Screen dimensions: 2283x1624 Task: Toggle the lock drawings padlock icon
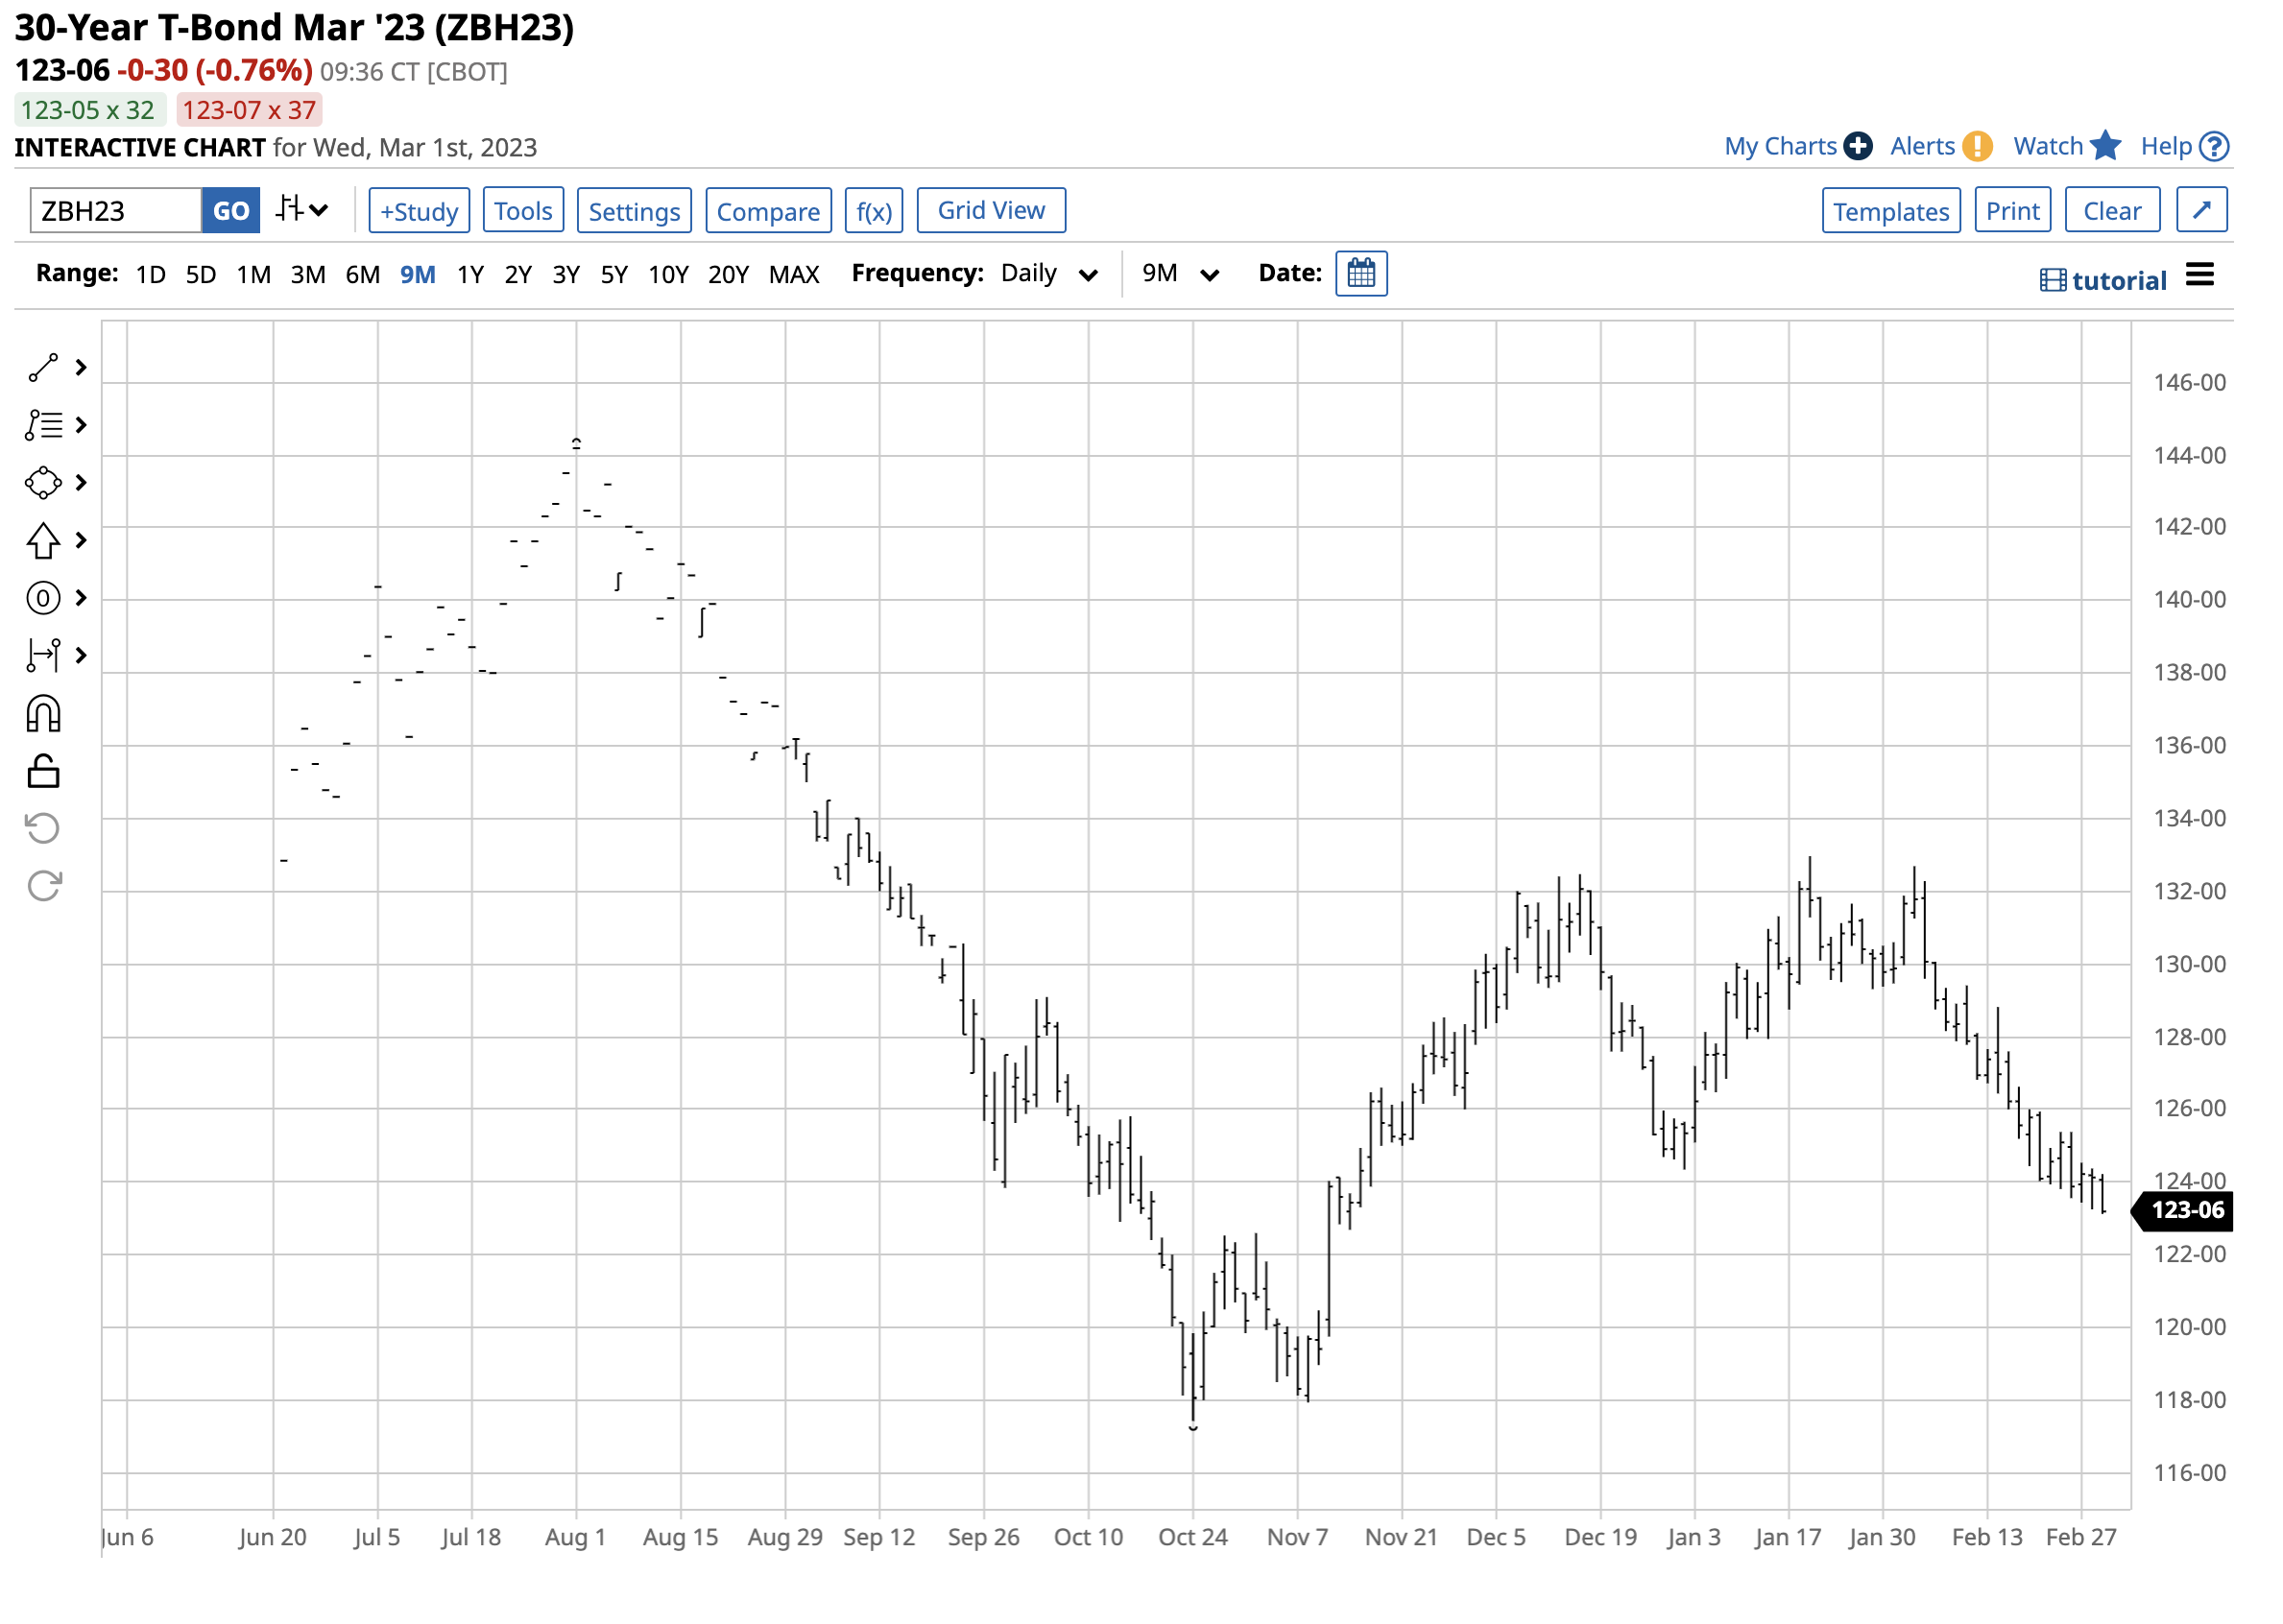43,773
